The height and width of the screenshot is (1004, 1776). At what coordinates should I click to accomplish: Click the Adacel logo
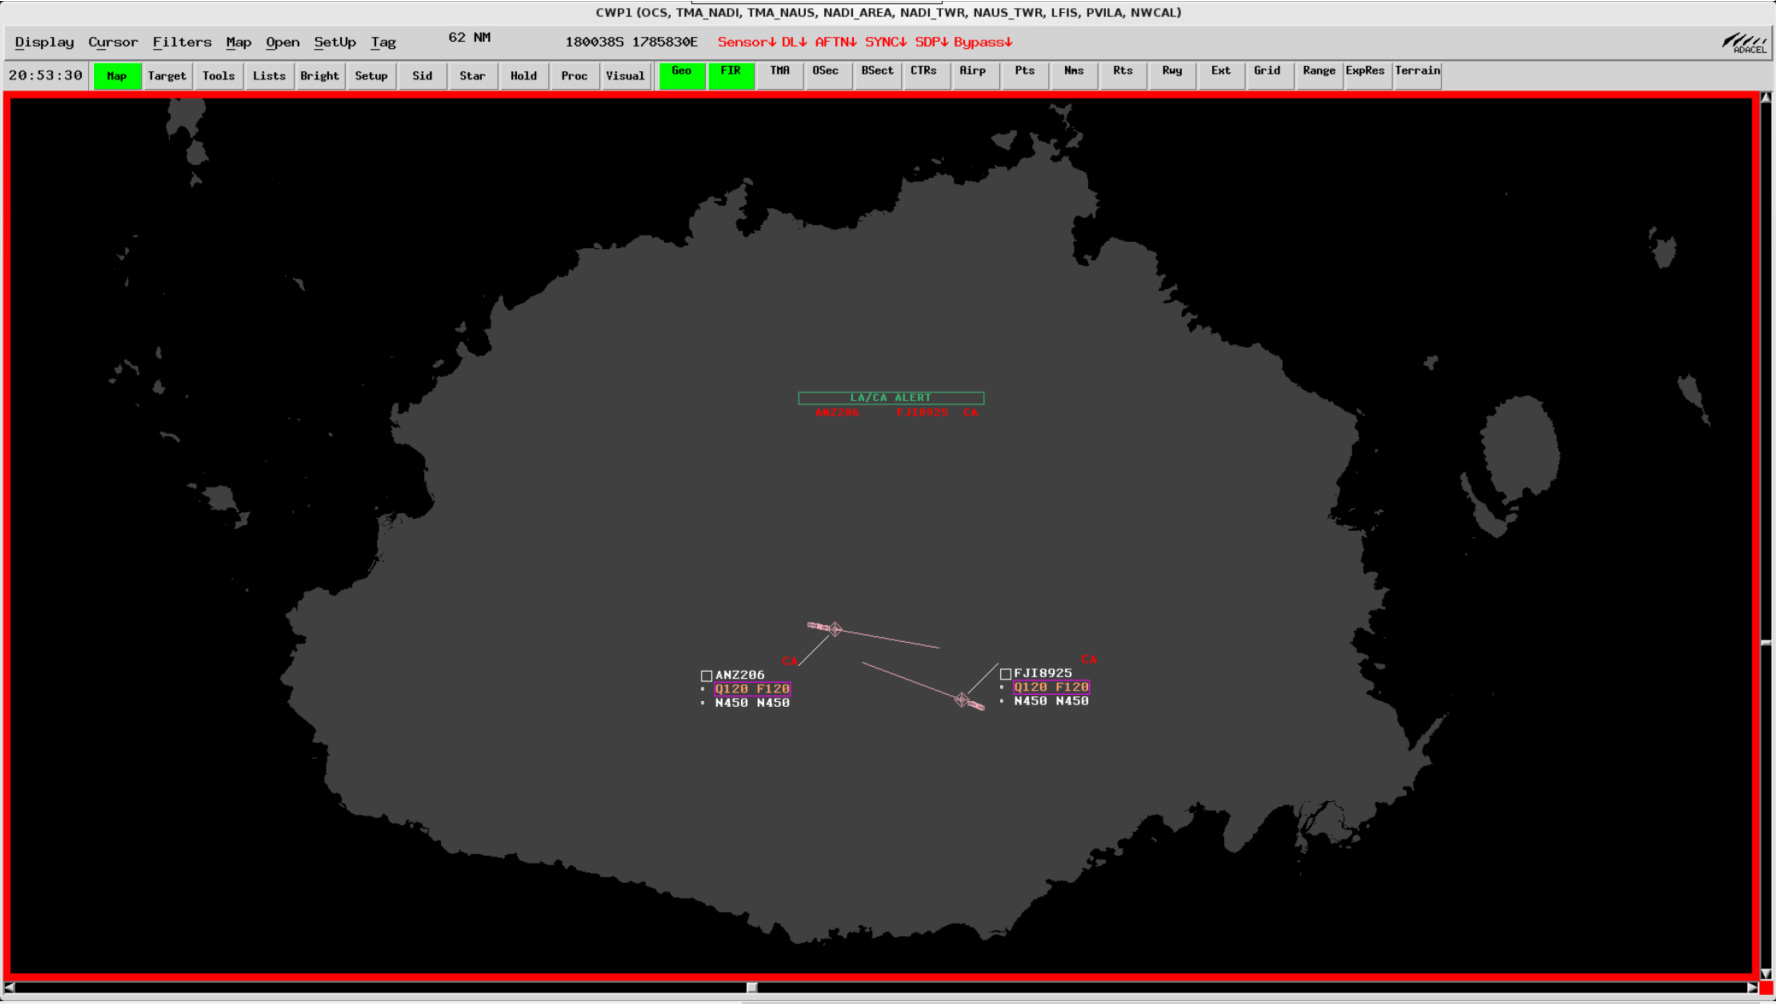1744,43
